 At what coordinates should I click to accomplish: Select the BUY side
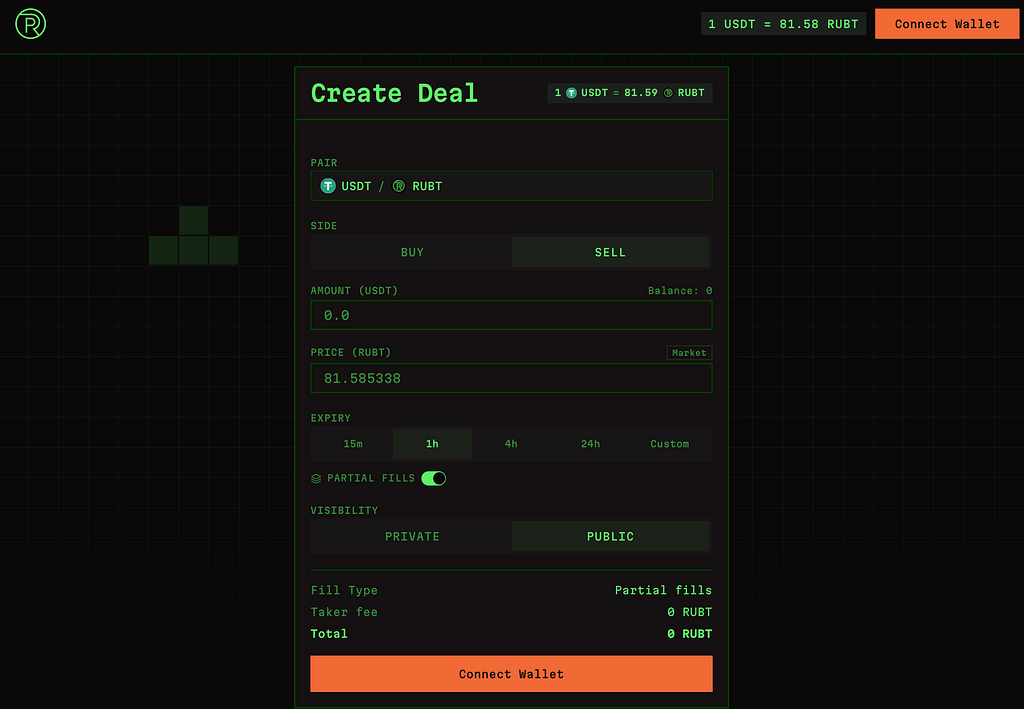[412, 252]
